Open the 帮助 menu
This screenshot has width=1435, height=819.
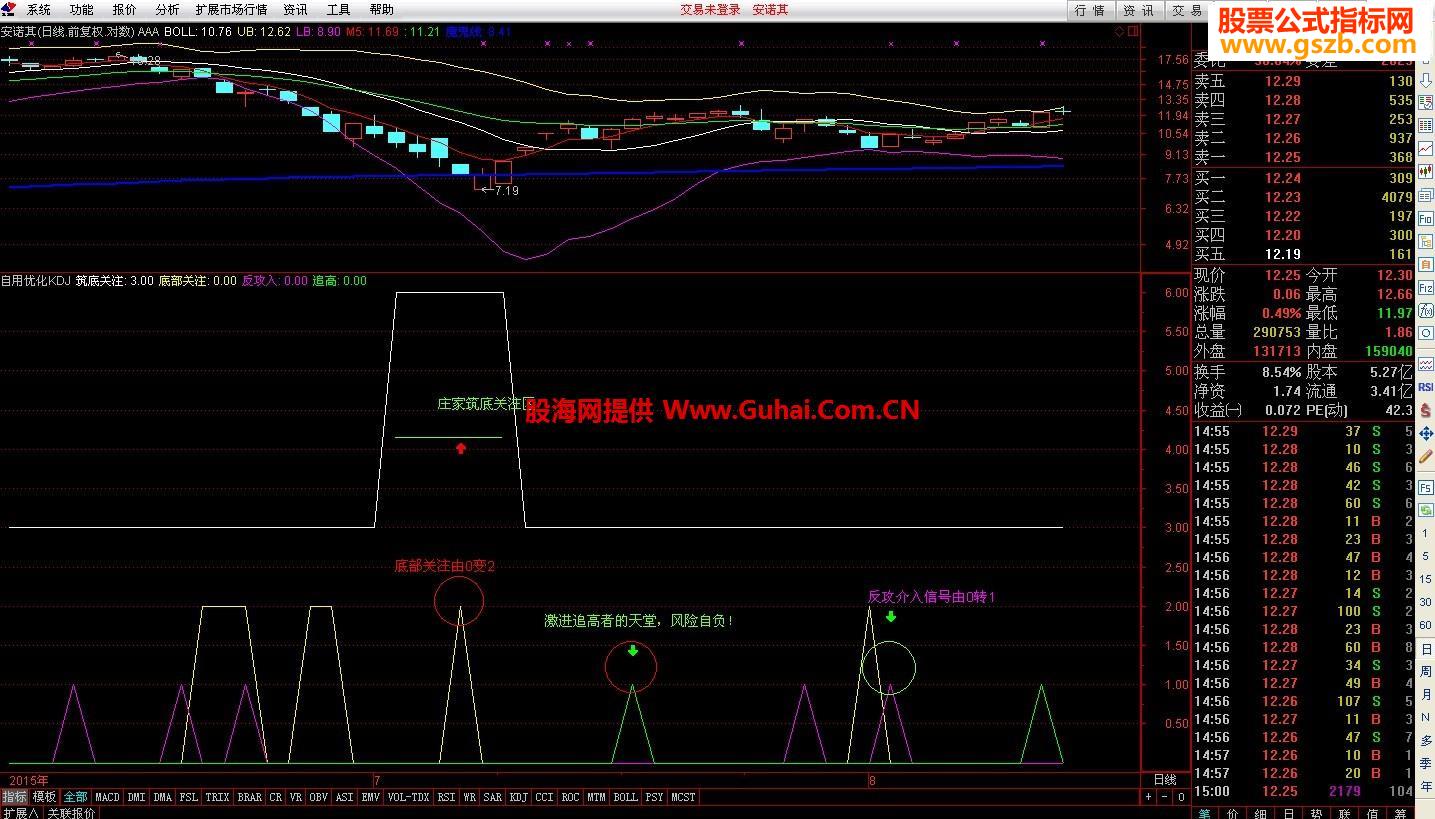click(381, 10)
